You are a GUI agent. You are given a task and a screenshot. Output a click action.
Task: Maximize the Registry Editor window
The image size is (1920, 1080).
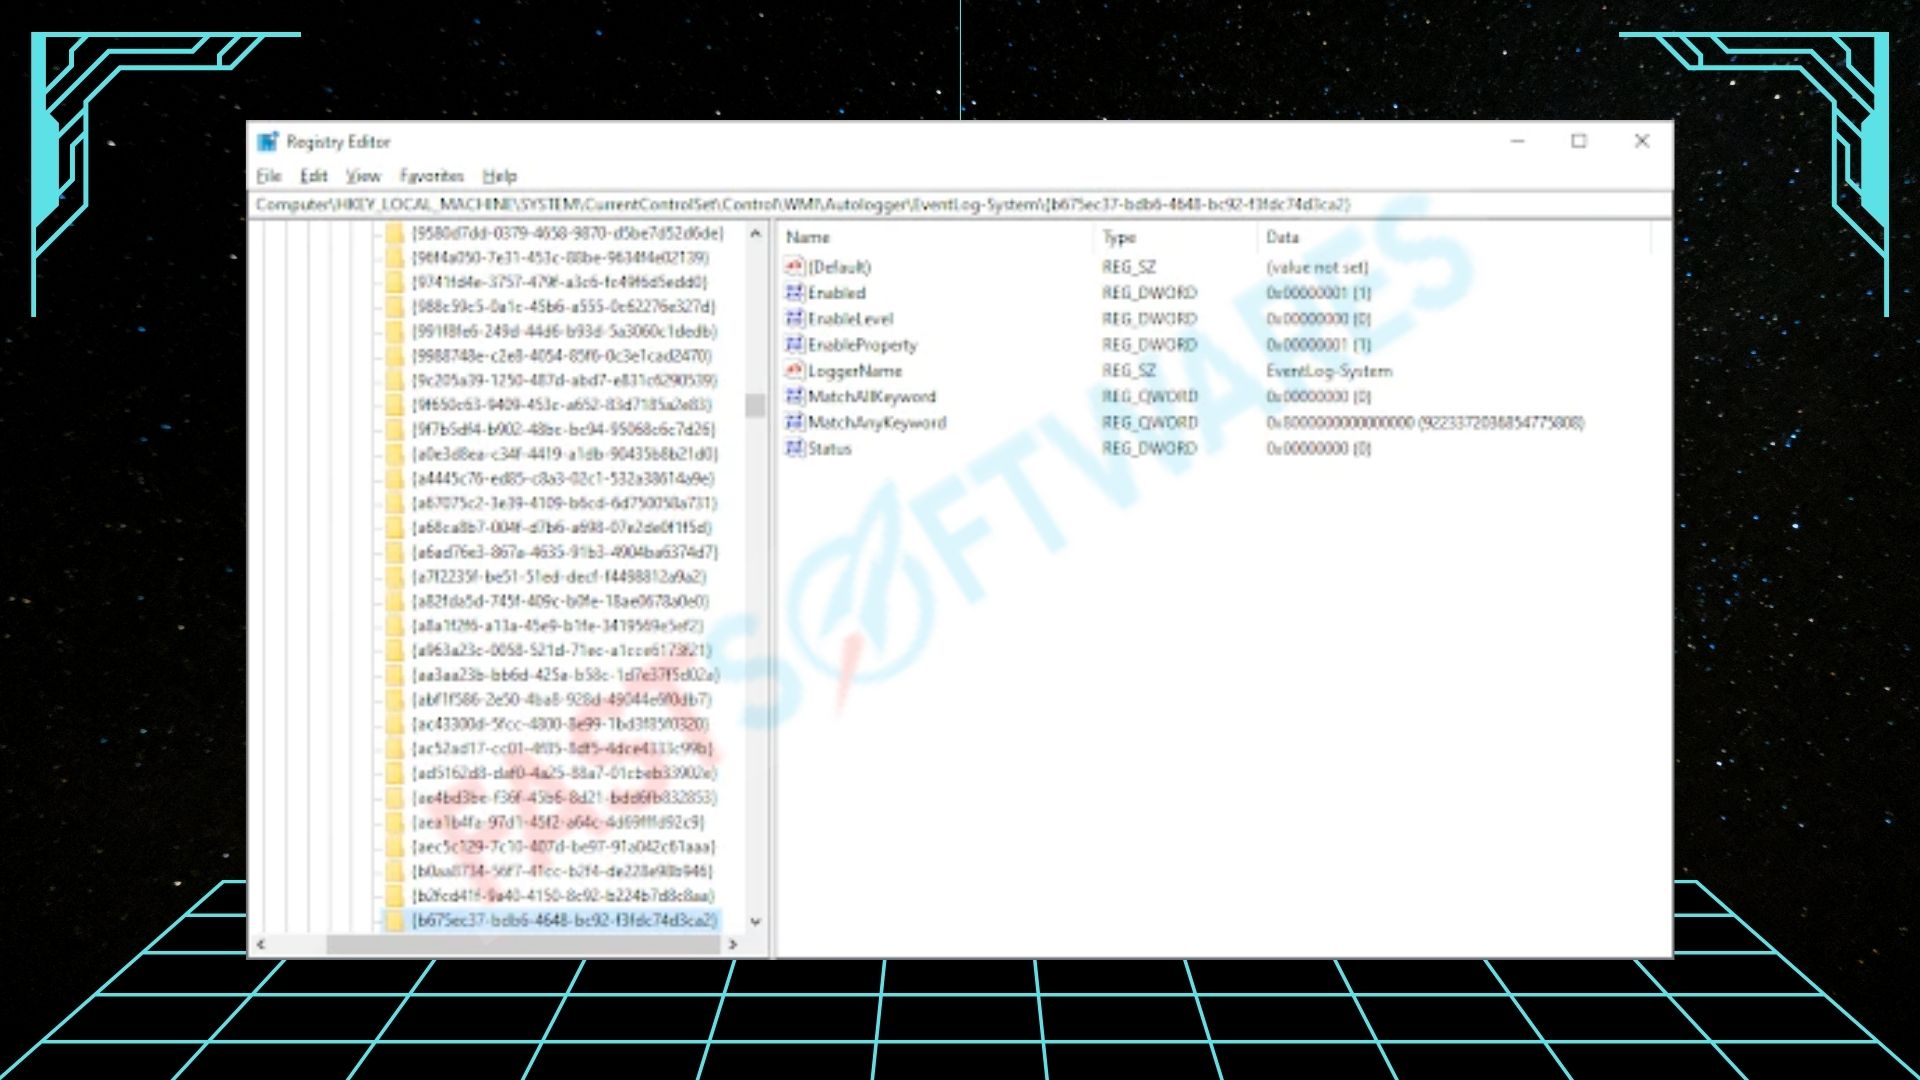pos(1579,142)
